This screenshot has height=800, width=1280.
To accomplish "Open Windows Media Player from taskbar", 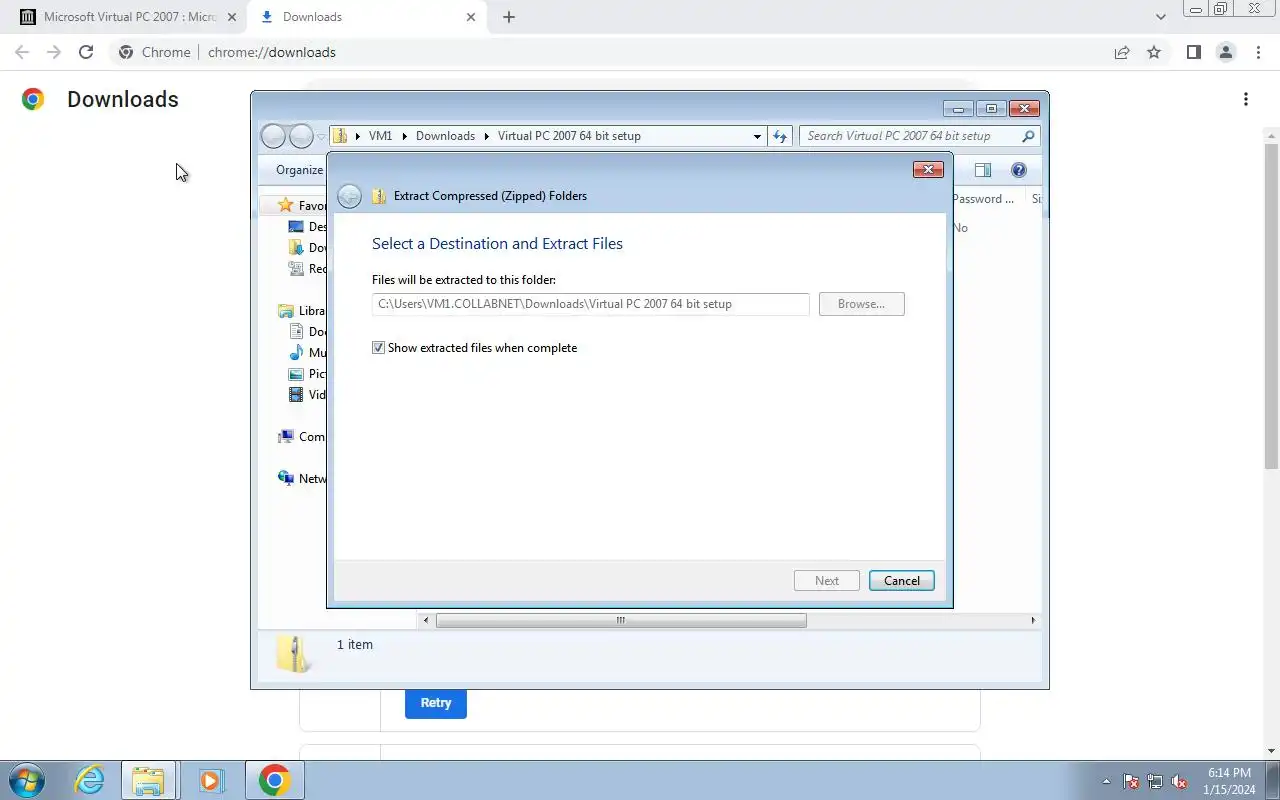I will click(211, 780).
